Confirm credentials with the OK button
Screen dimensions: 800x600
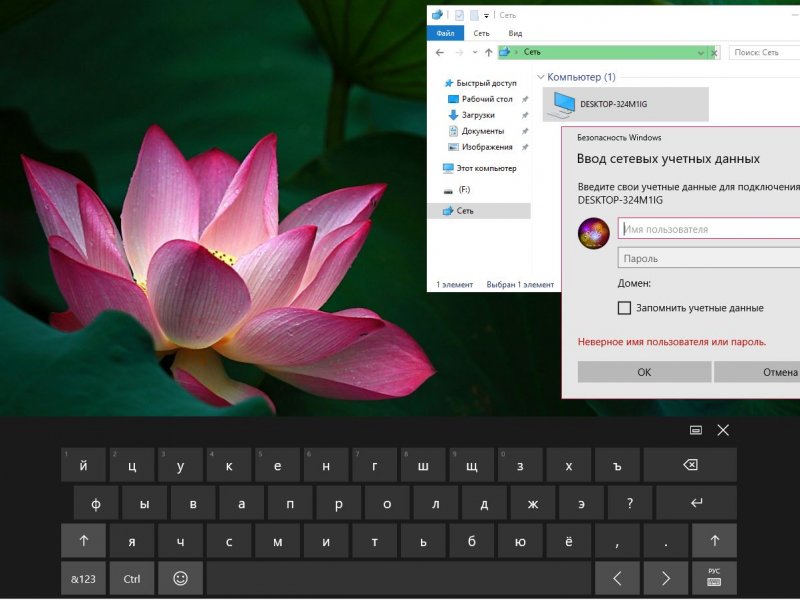644,372
